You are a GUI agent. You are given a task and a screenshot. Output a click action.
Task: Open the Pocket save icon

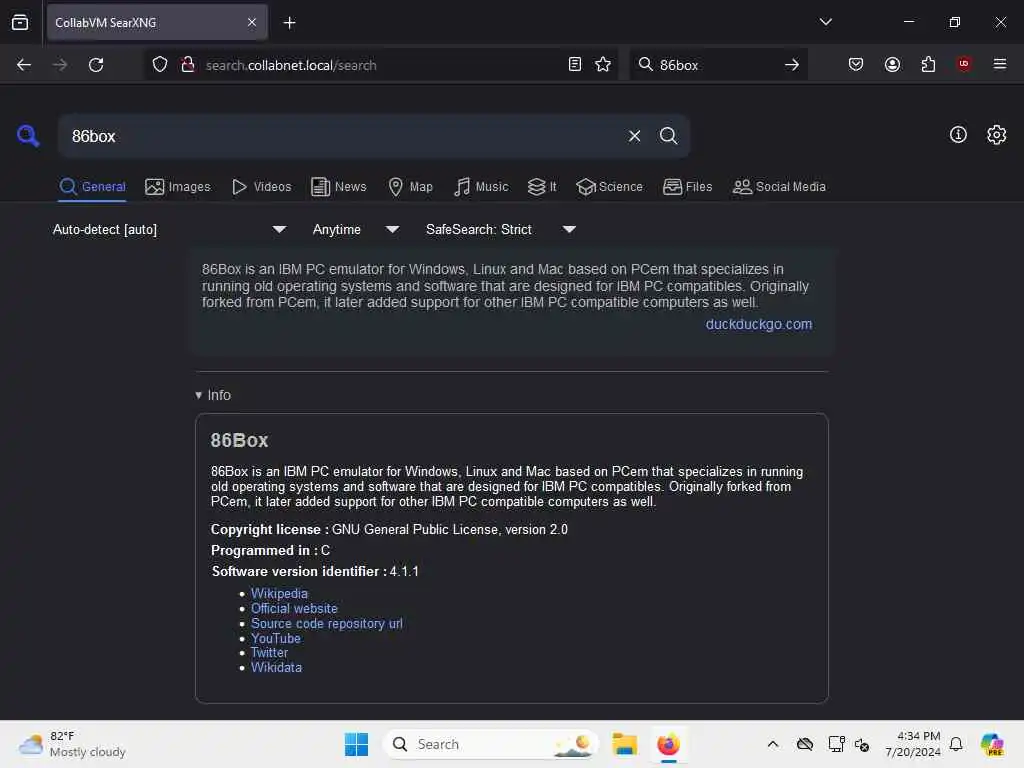tap(856, 64)
